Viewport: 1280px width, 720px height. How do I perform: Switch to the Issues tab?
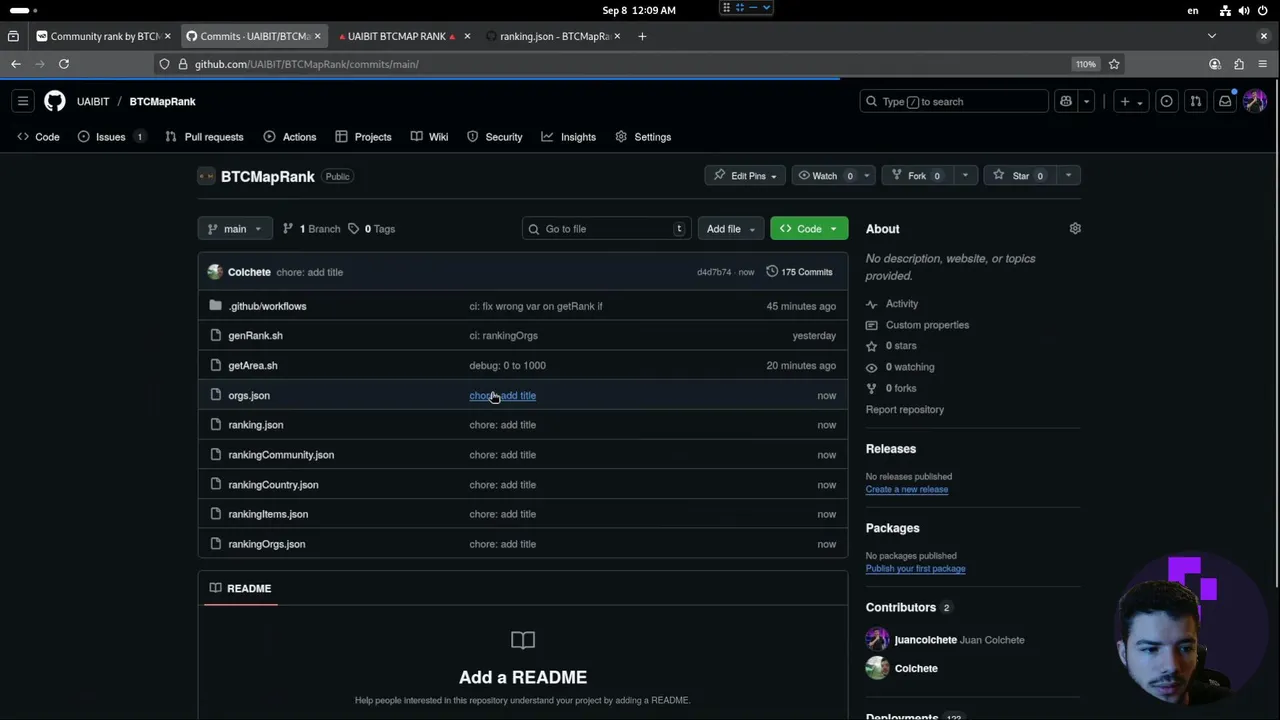click(110, 137)
